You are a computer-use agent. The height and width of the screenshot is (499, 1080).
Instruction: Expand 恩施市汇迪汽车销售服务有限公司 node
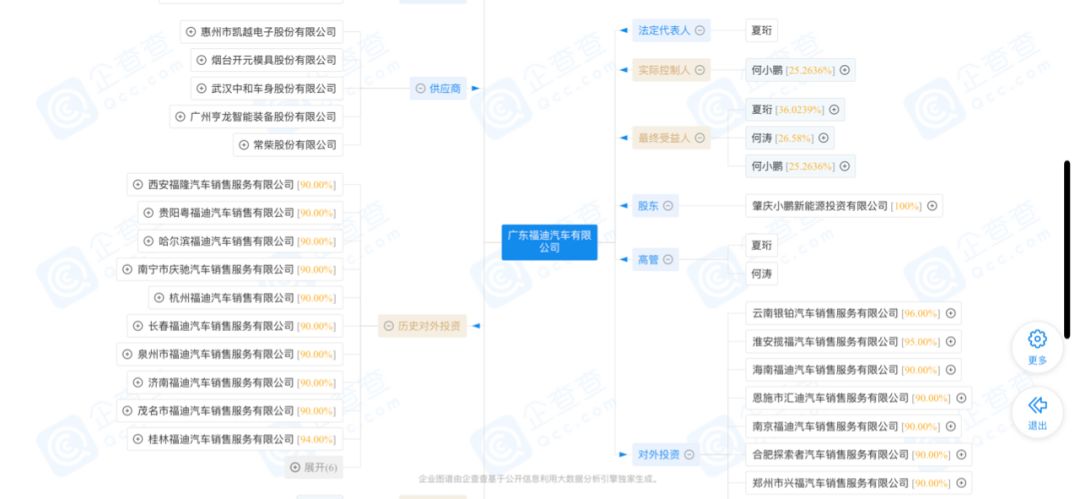[962, 398]
